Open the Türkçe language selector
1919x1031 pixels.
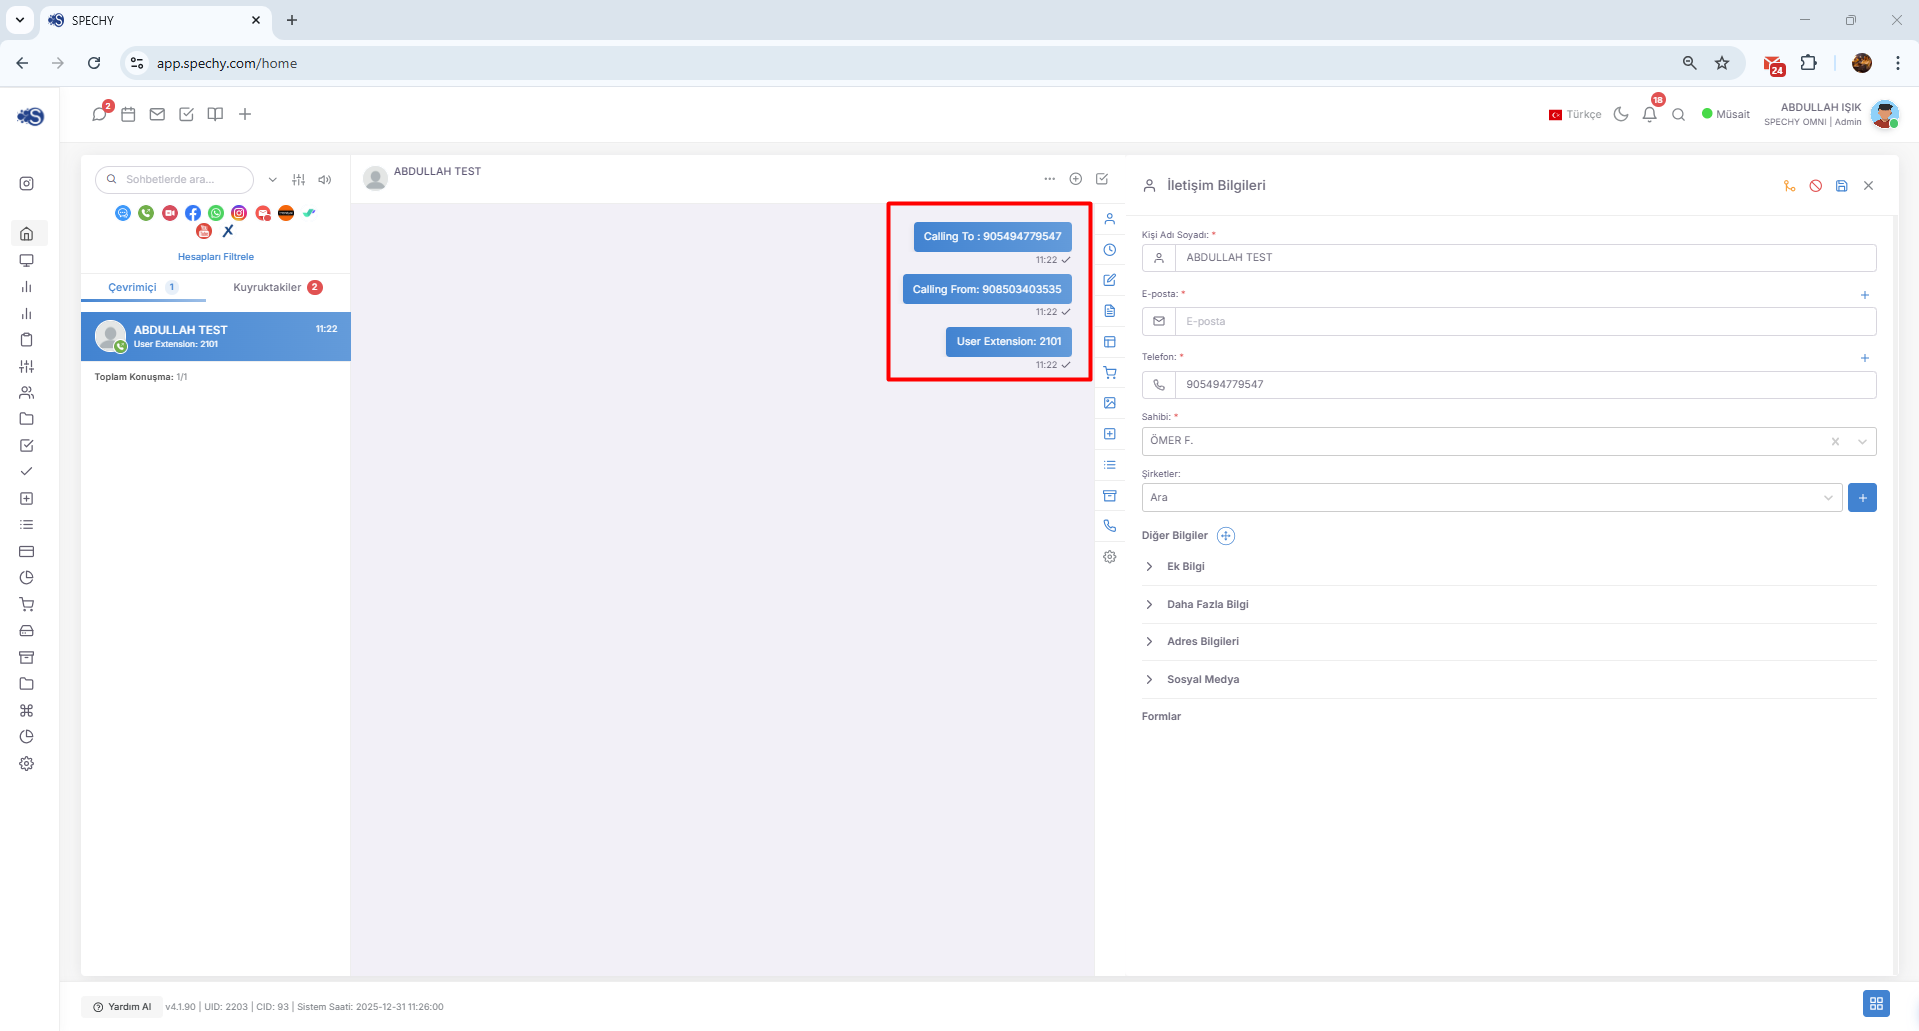coord(1575,114)
